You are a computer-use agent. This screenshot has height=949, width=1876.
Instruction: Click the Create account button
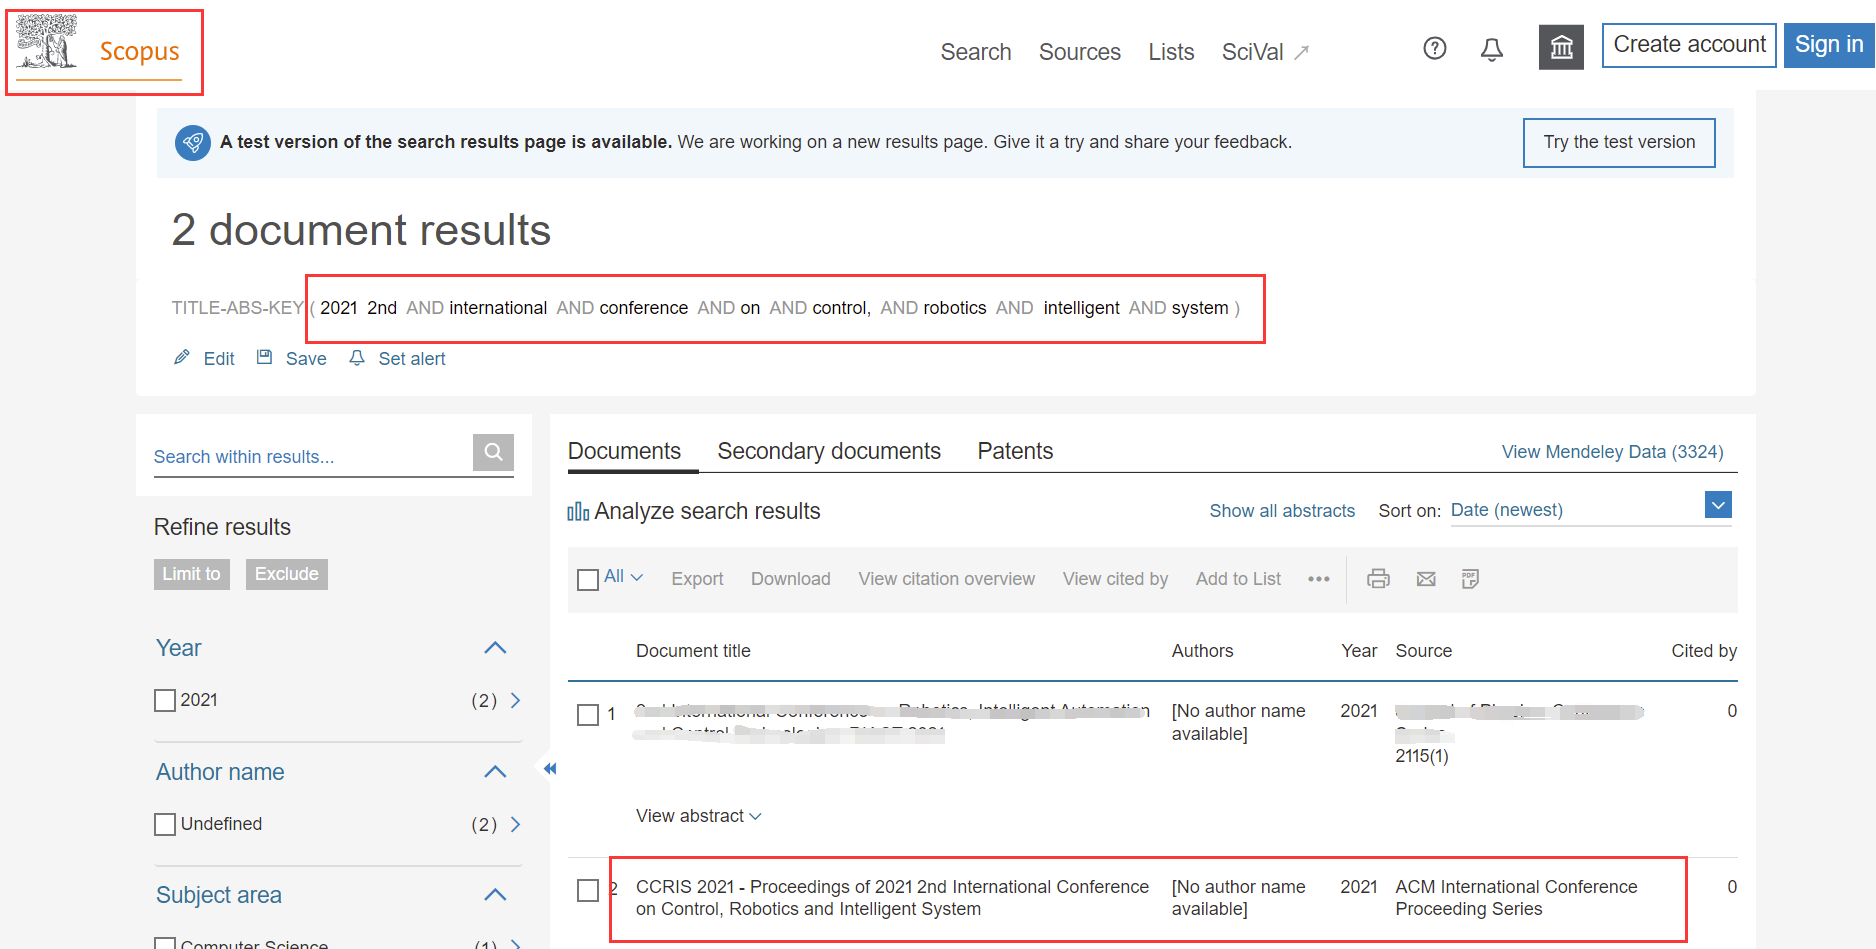pyautogui.click(x=1689, y=45)
